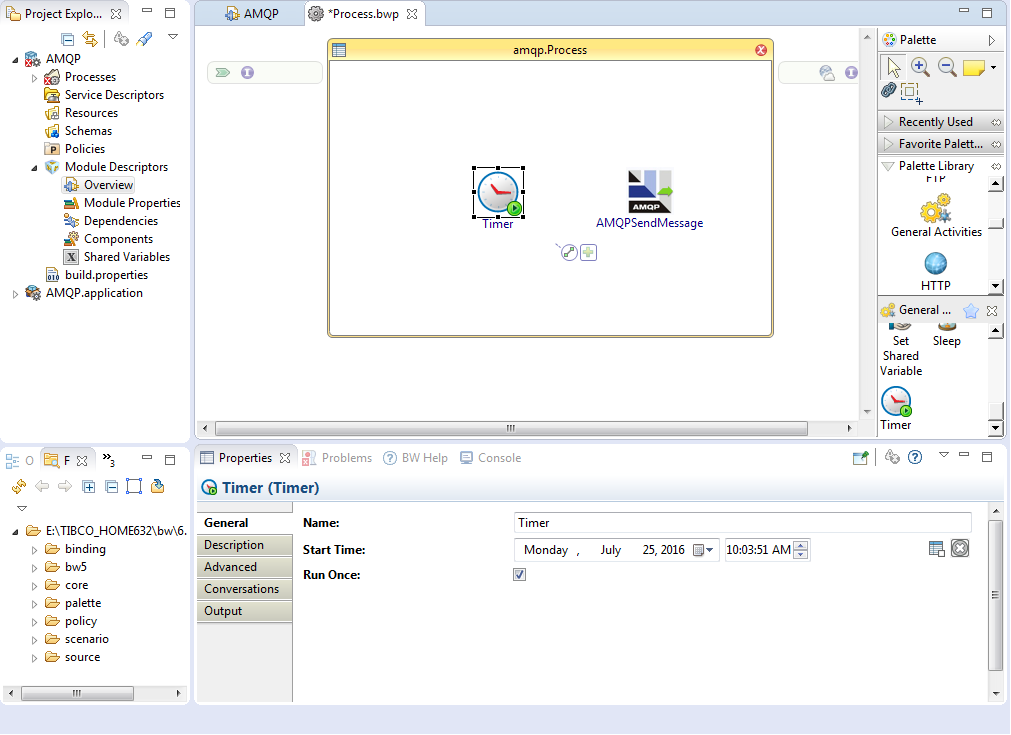Pick the Timer activity from palette drawer
Image resolution: width=1011 pixels, height=735 pixels.
[896, 409]
